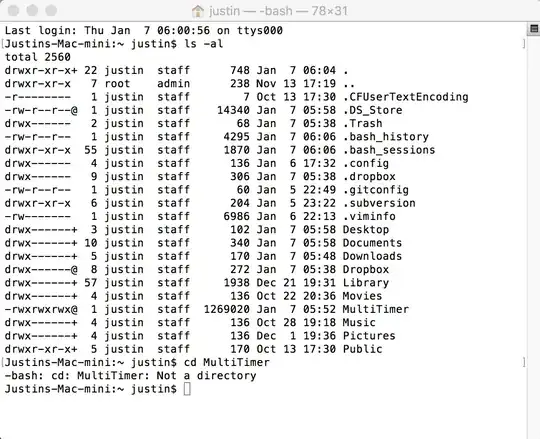Viewport: 540px width, 439px height.
Task: Click the 'MultiTimer' name in the file listing
Action: 376,310
